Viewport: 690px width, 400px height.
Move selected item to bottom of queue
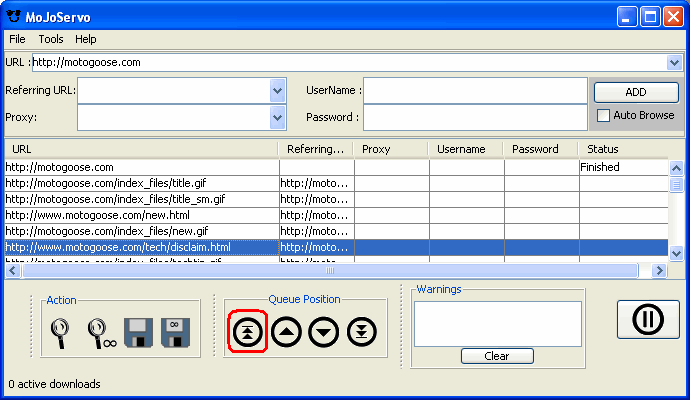pos(362,332)
